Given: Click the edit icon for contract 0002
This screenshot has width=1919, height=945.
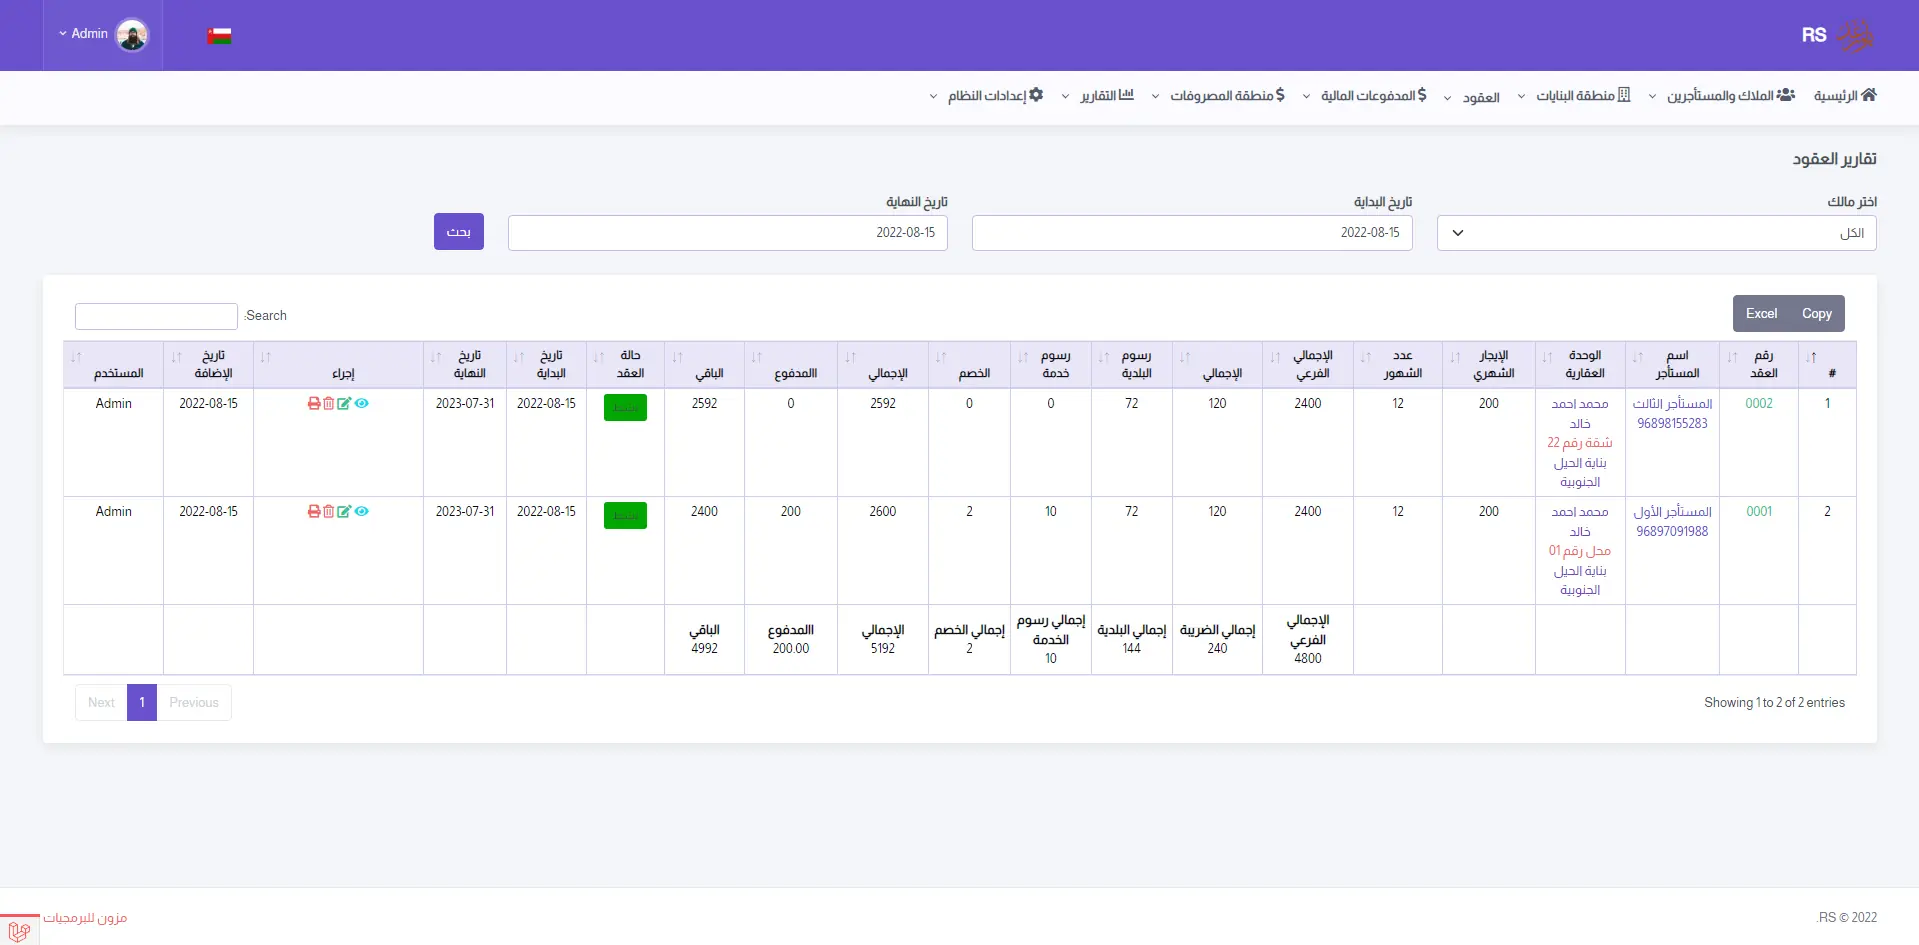Looking at the screenshot, I should click(x=344, y=404).
